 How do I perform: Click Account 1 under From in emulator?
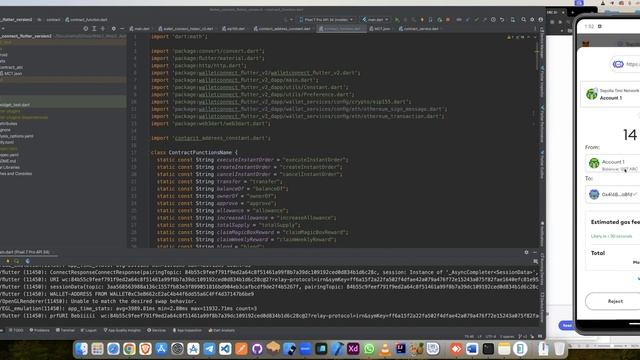612,164
